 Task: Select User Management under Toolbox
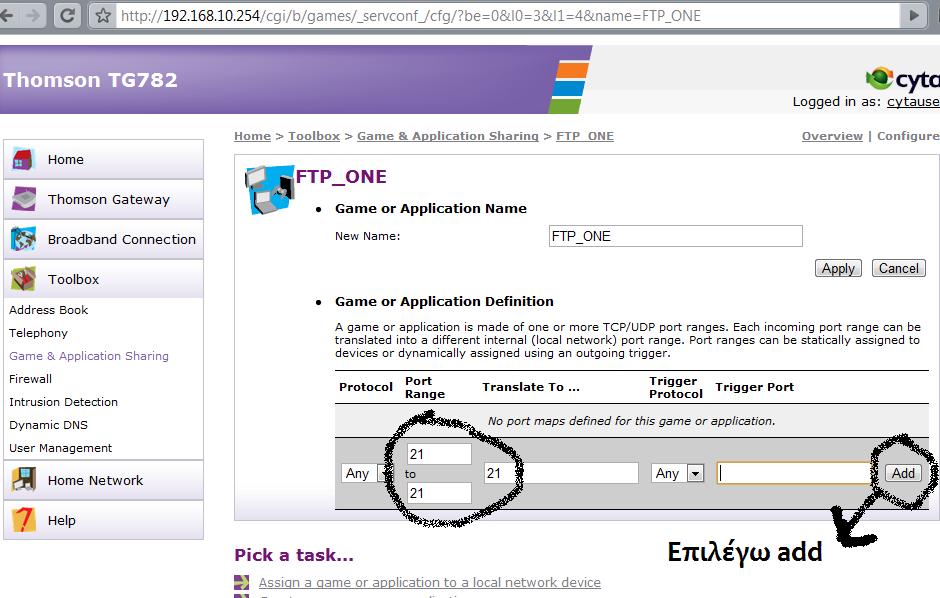click(x=61, y=448)
